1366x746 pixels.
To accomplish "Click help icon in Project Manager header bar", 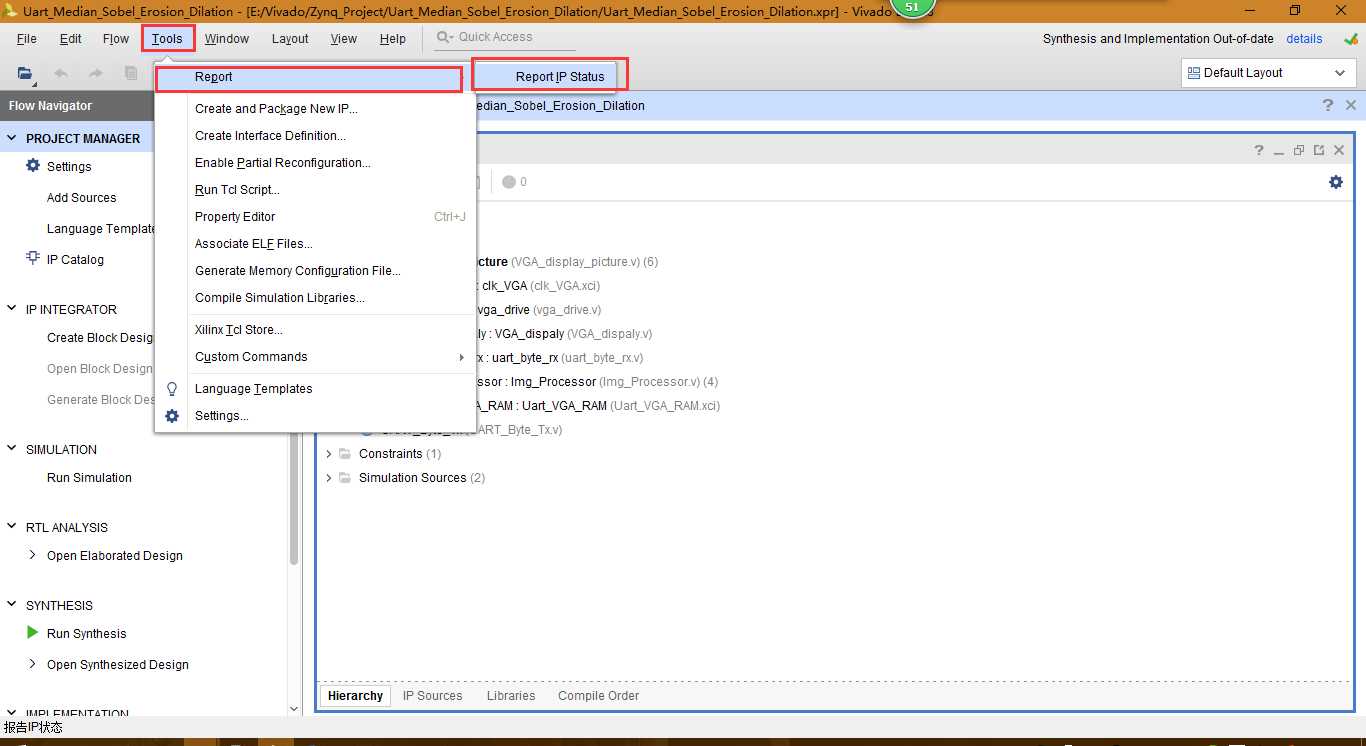I will tap(1328, 105).
